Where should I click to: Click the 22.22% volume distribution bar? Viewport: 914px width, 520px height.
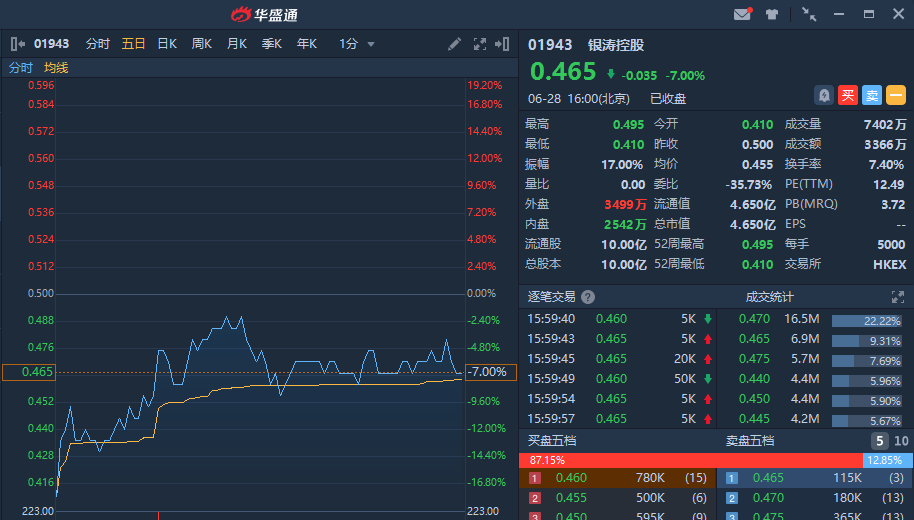tap(867, 321)
